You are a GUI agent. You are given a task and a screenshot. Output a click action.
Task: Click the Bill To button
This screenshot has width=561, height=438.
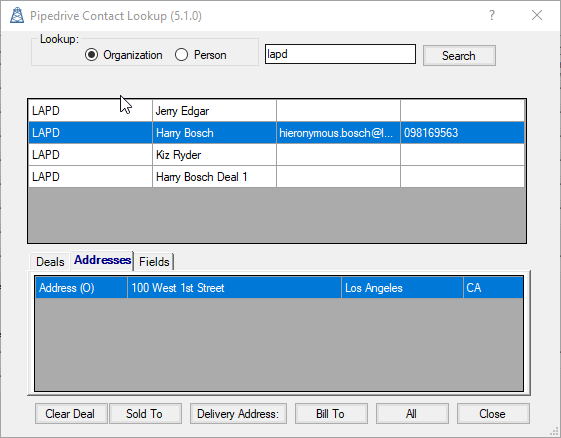pos(331,414)
